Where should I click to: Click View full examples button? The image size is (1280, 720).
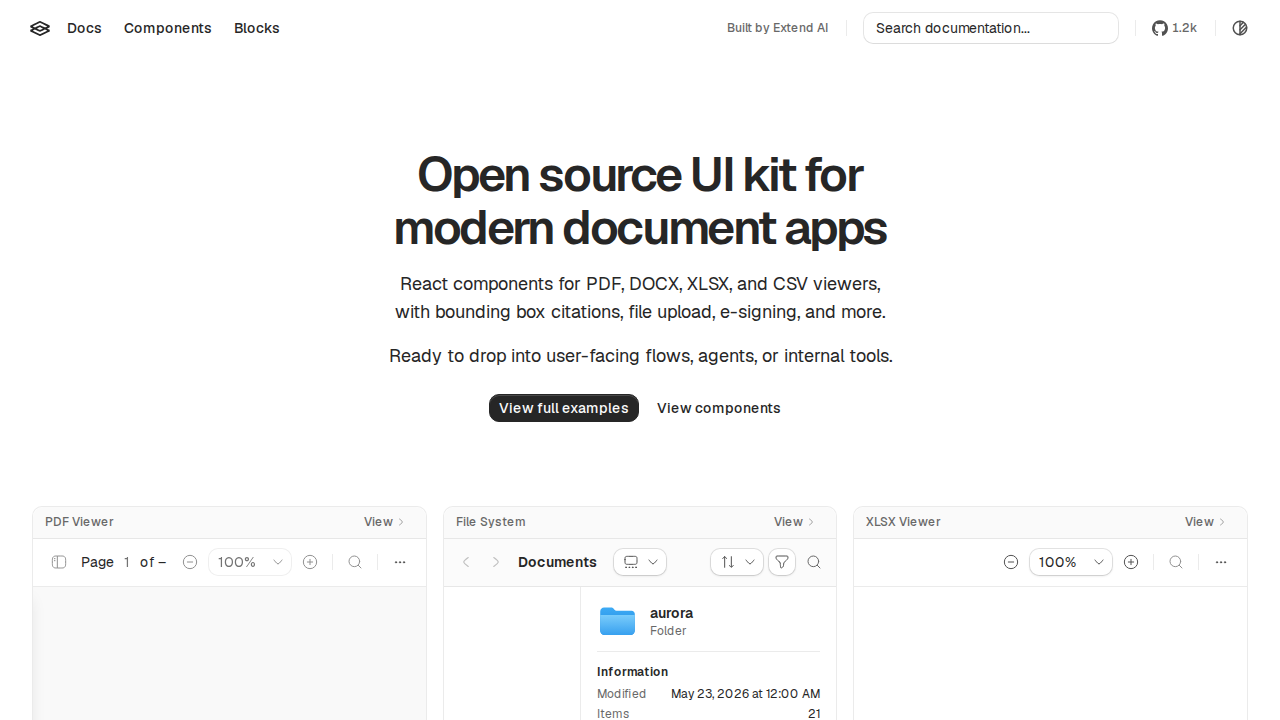[564, 408]
